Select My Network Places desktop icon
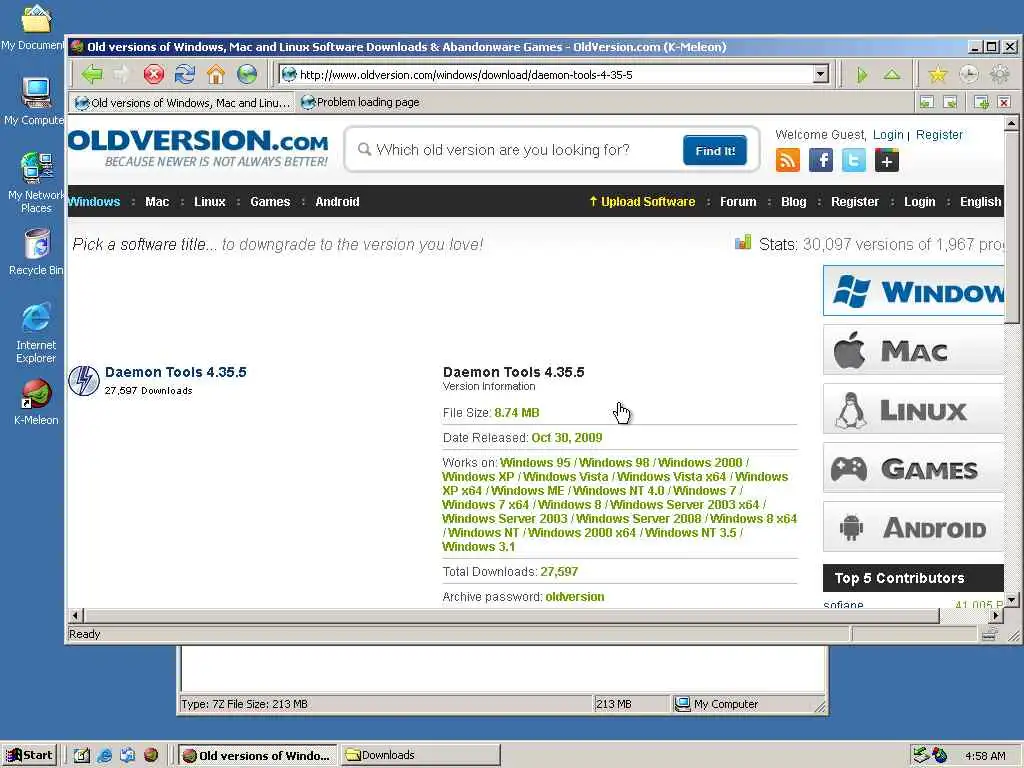The width and height of the screenshot is (1024, 768). pyautogui.click(x=36, y=182)
